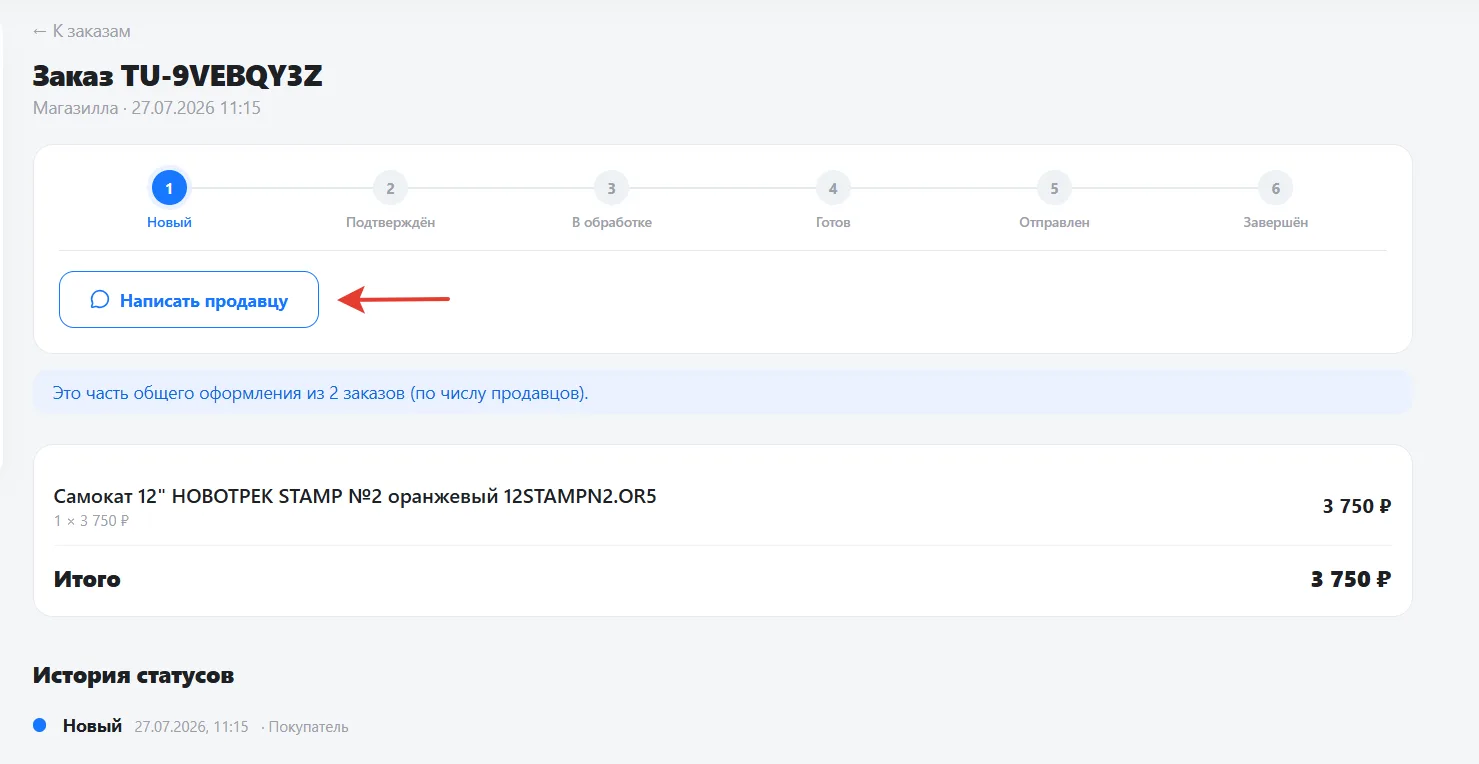This screenshot has height=764, width=1479.
Task: Click the chat bubble icon in seller button
Action: point(99,300)
